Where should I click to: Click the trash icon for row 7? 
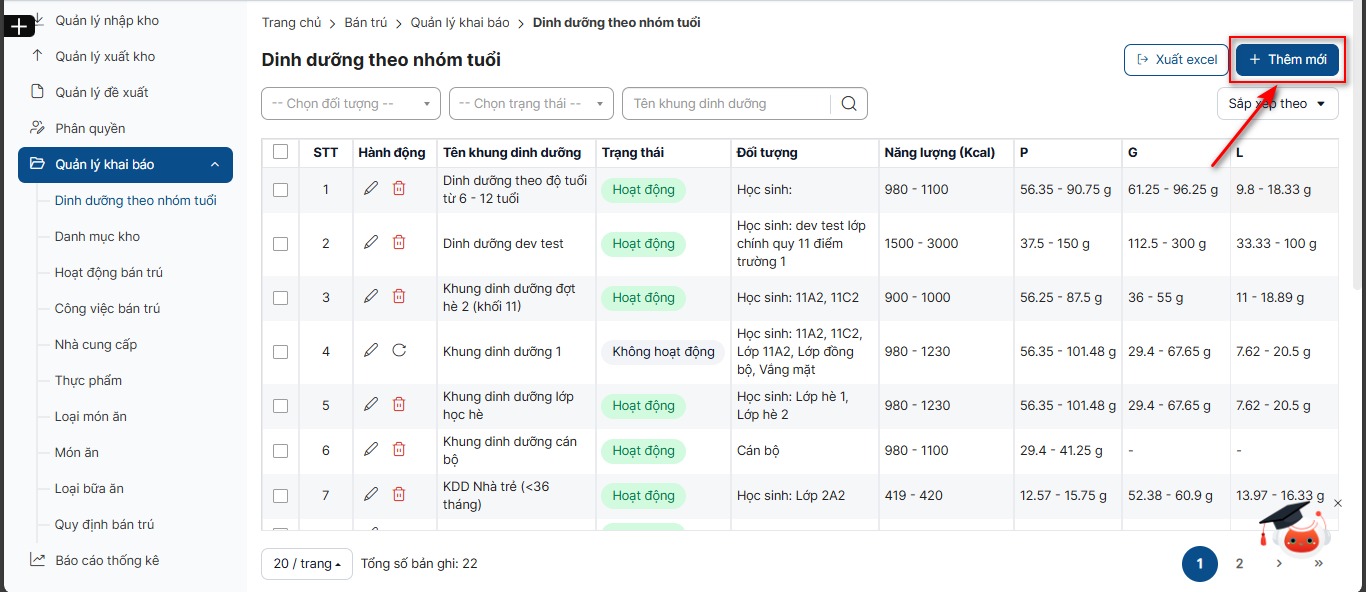(399, 494)
